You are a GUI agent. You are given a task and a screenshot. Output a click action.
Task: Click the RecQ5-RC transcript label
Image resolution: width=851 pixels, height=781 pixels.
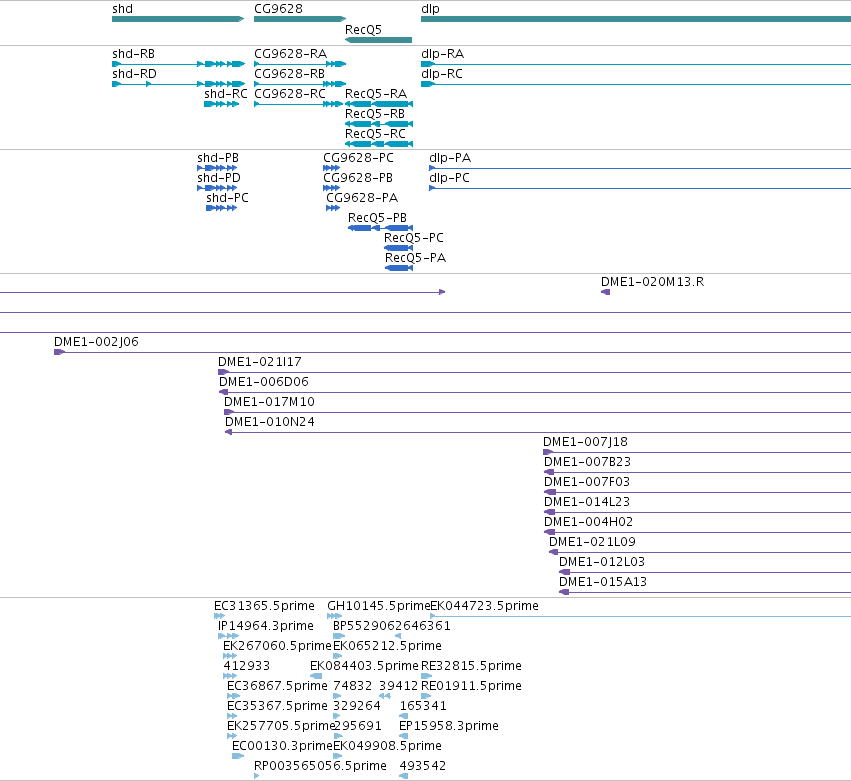pos(375,134)
